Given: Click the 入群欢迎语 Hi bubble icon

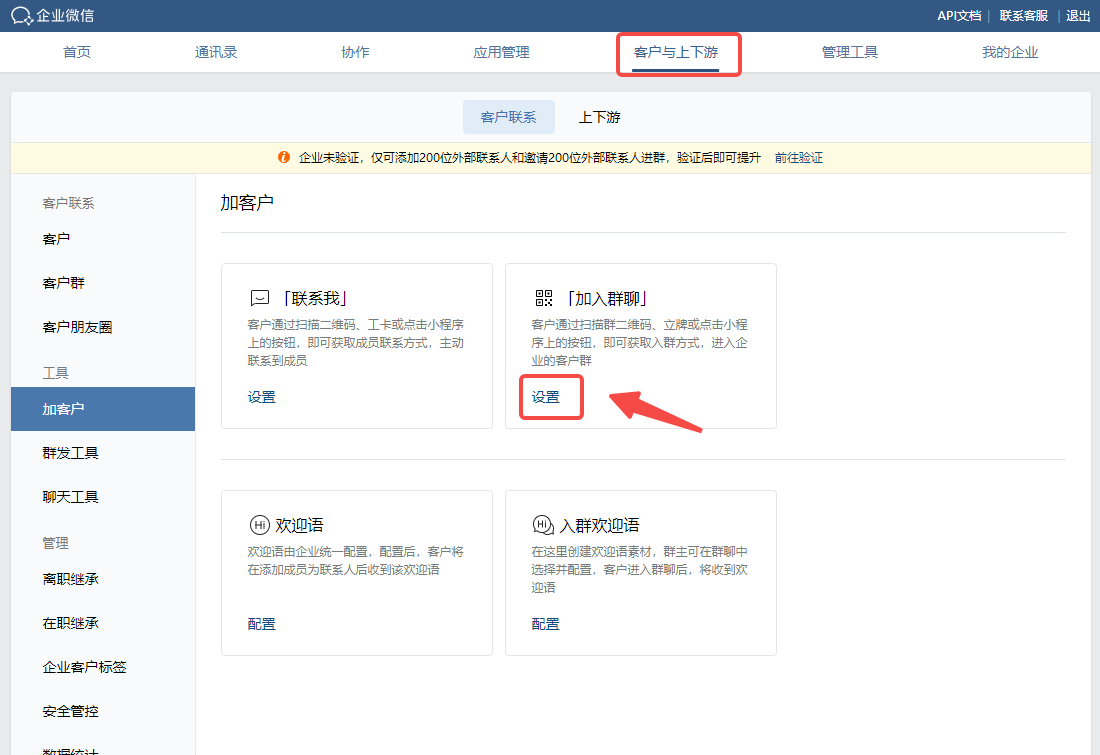Looking at the screenshot, I should click(x=543, y=525).
